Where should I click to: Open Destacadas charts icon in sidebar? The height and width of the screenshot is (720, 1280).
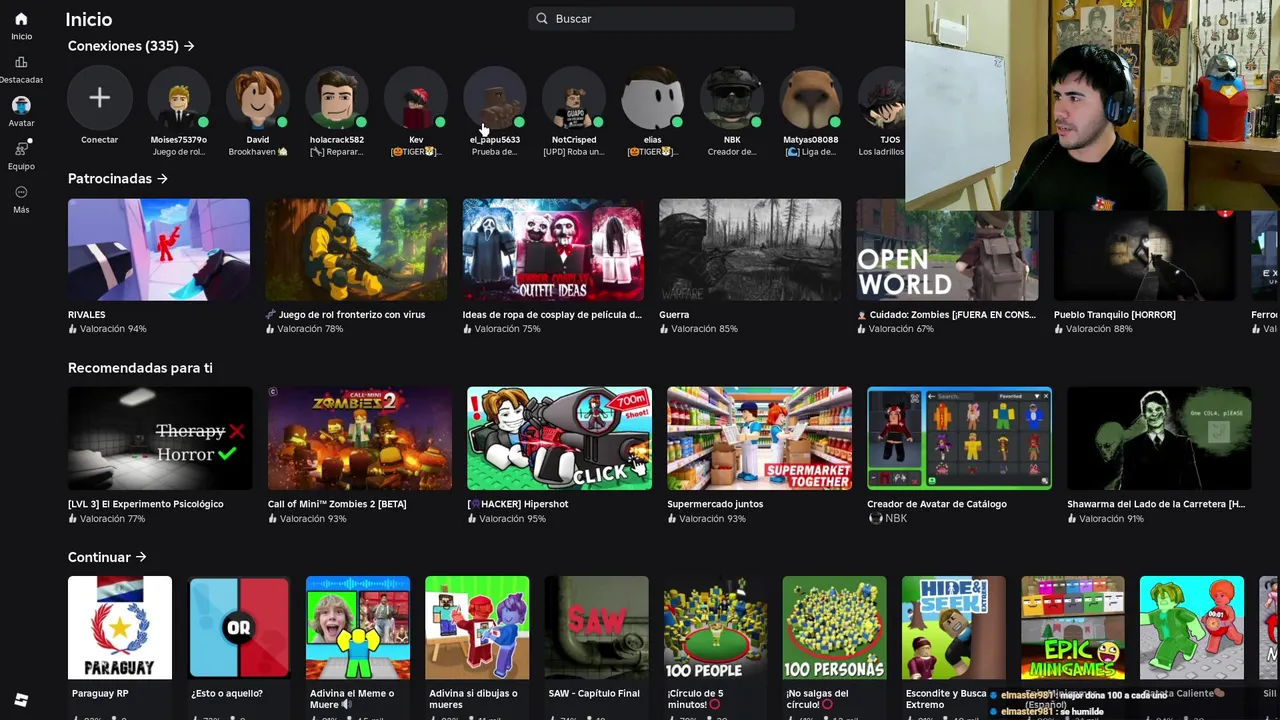21,62
